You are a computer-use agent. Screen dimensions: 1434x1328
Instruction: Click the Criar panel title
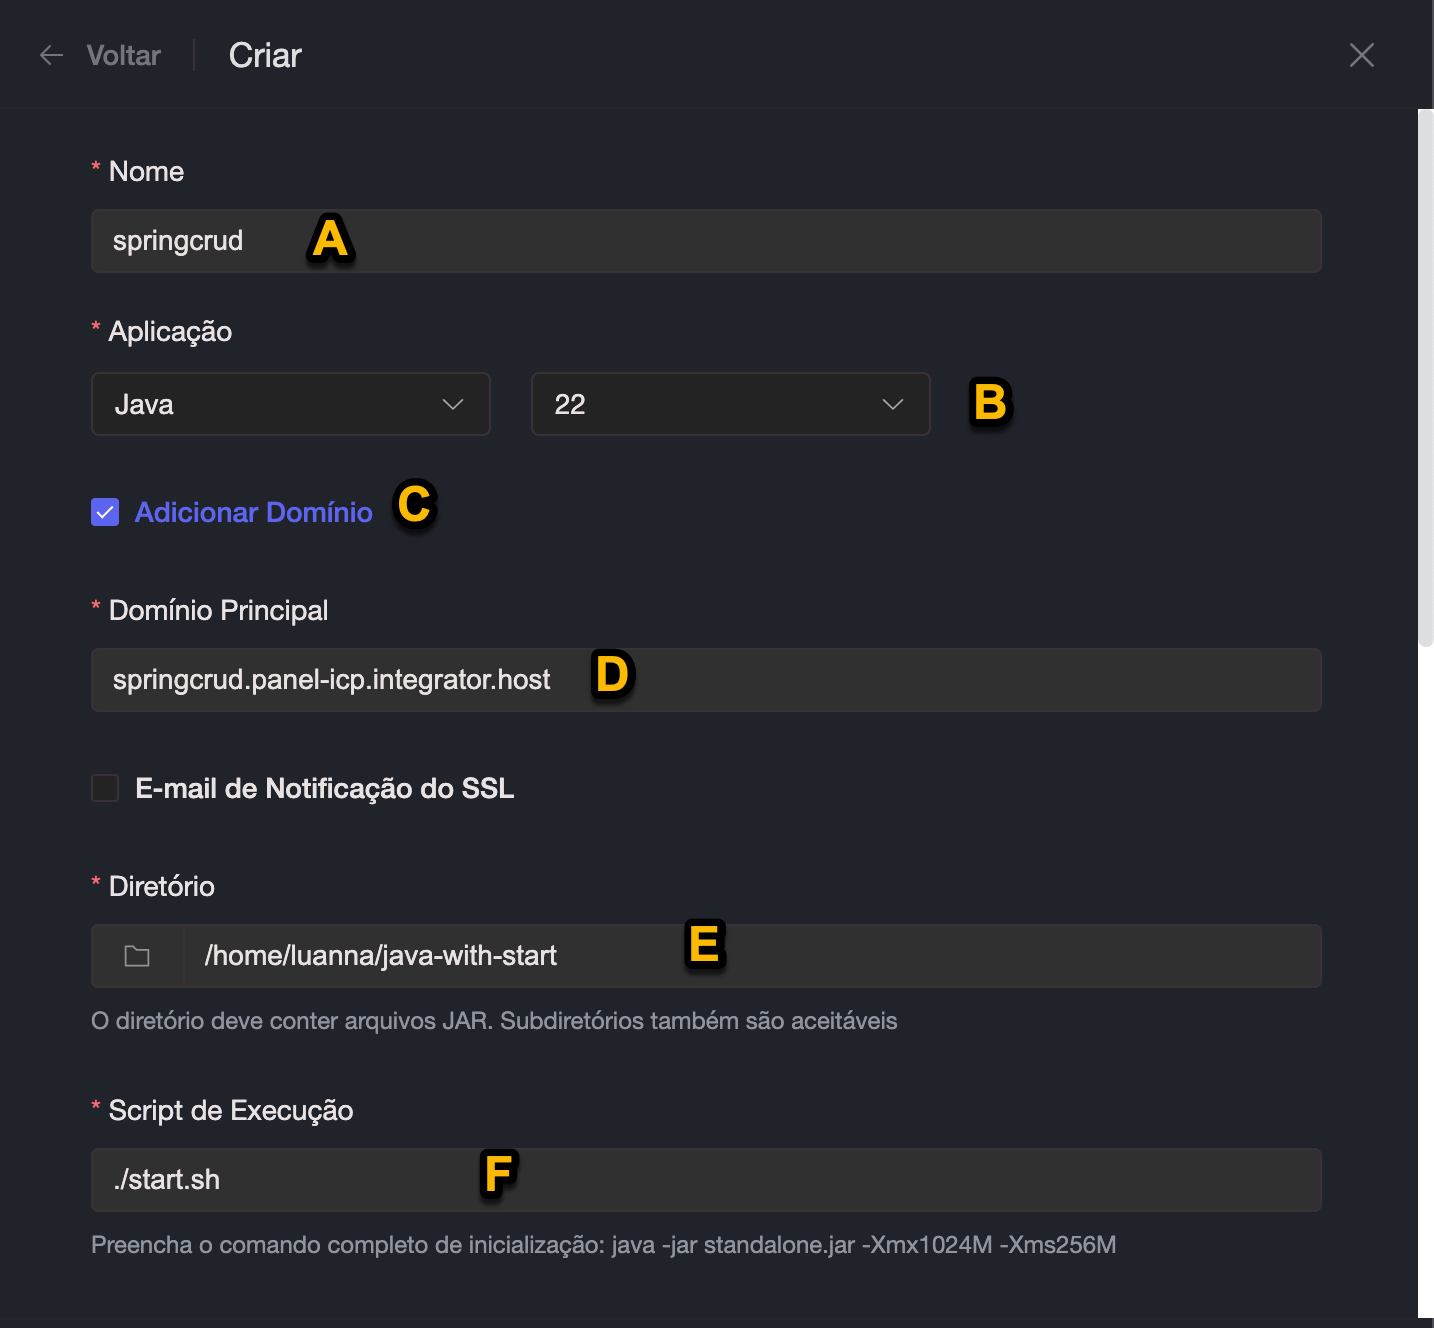[265, 56]
